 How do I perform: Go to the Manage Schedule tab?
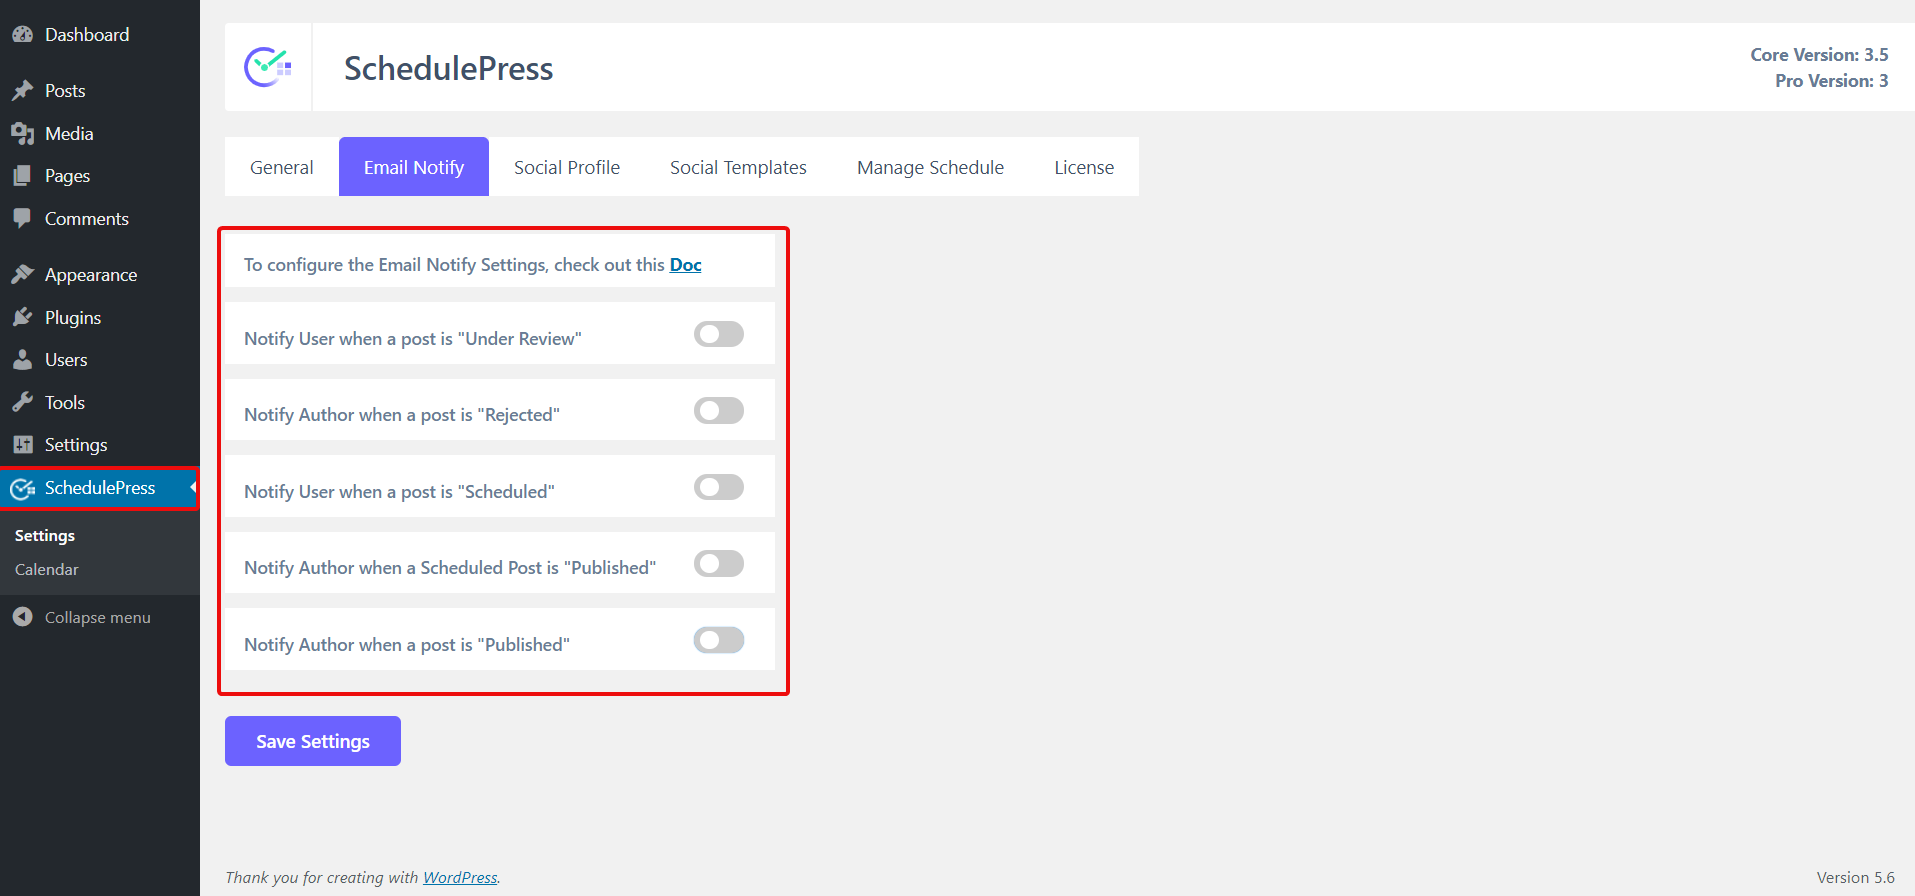coord(930,167)
